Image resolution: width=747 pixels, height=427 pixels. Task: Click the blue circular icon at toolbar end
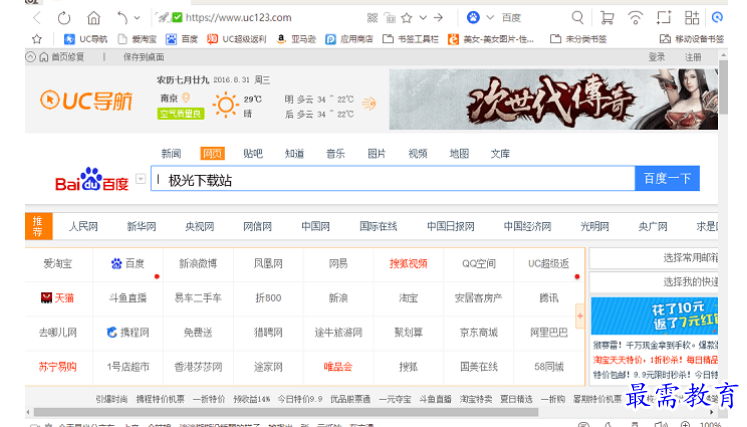click(x=717, y=18)
